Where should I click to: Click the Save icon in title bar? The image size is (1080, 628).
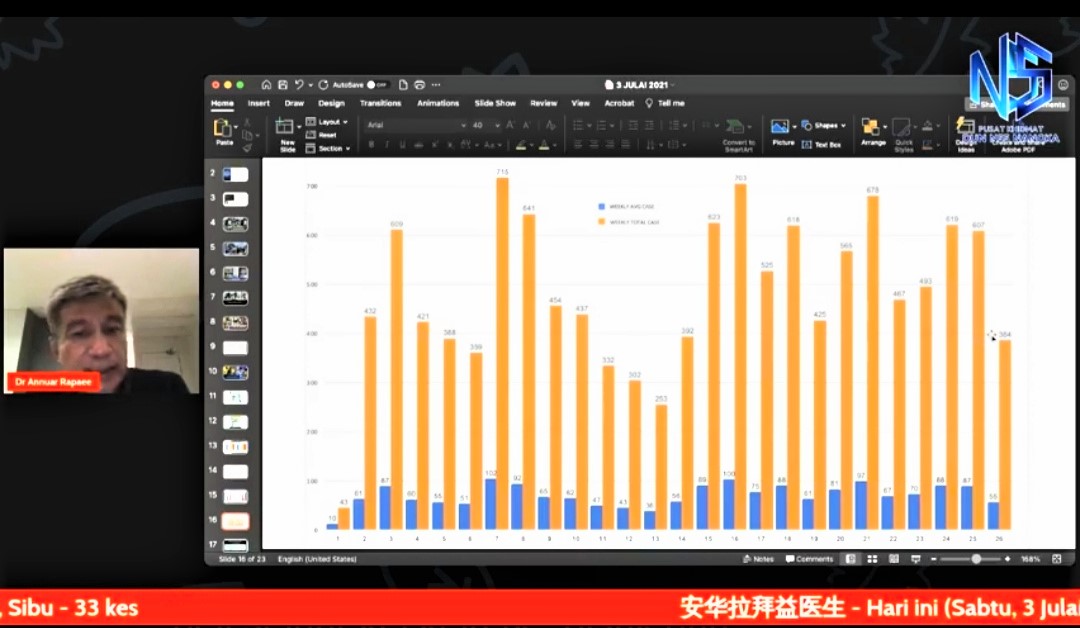pyautogui.click(x=283, y=85)
